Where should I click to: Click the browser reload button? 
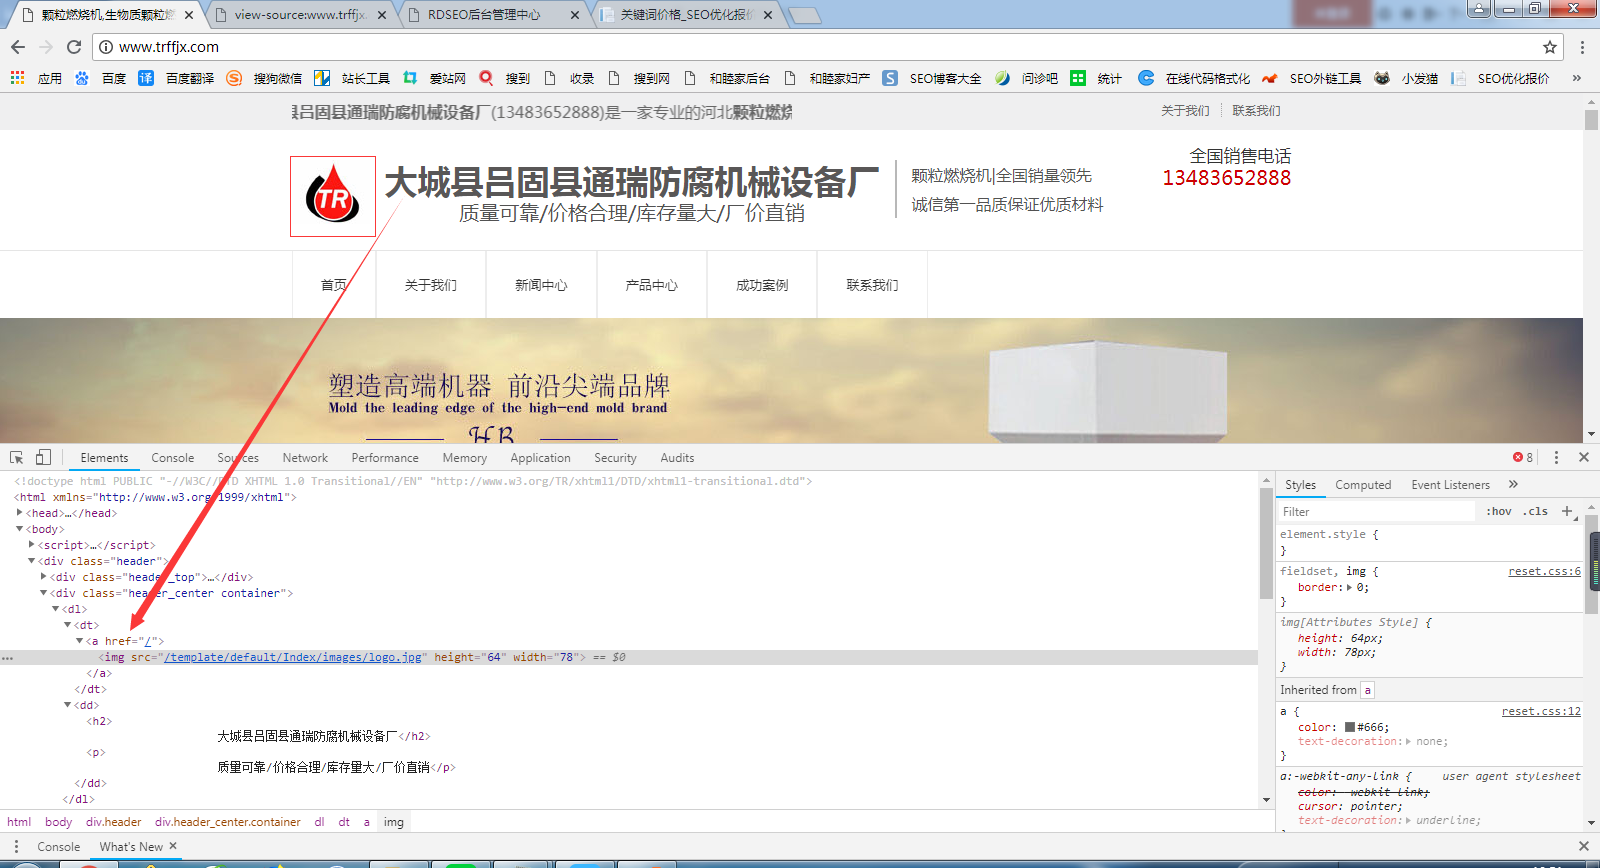click(74, 47)
